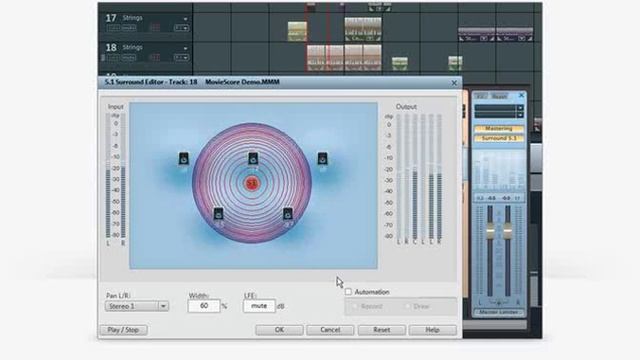Select the first clip on track 17

(x=297, y=31)
